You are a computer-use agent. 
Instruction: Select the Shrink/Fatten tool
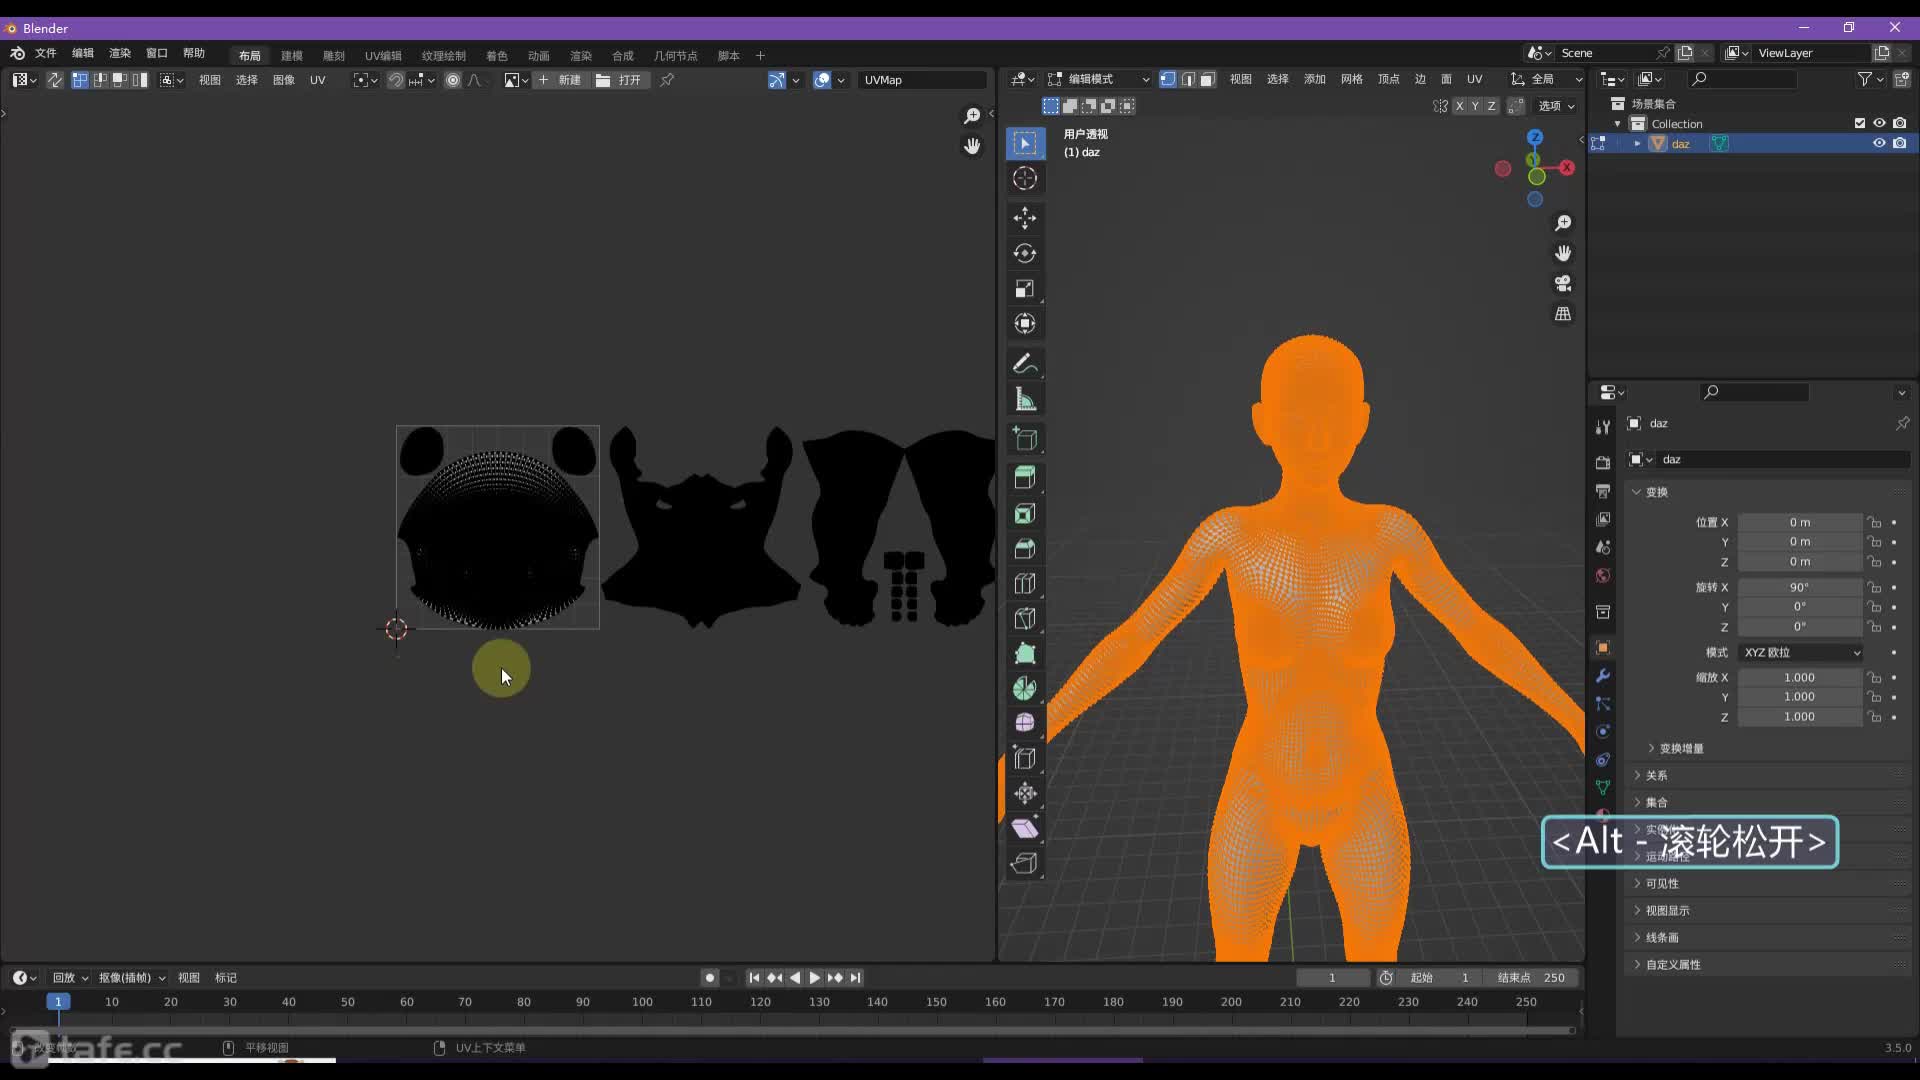1025,794
